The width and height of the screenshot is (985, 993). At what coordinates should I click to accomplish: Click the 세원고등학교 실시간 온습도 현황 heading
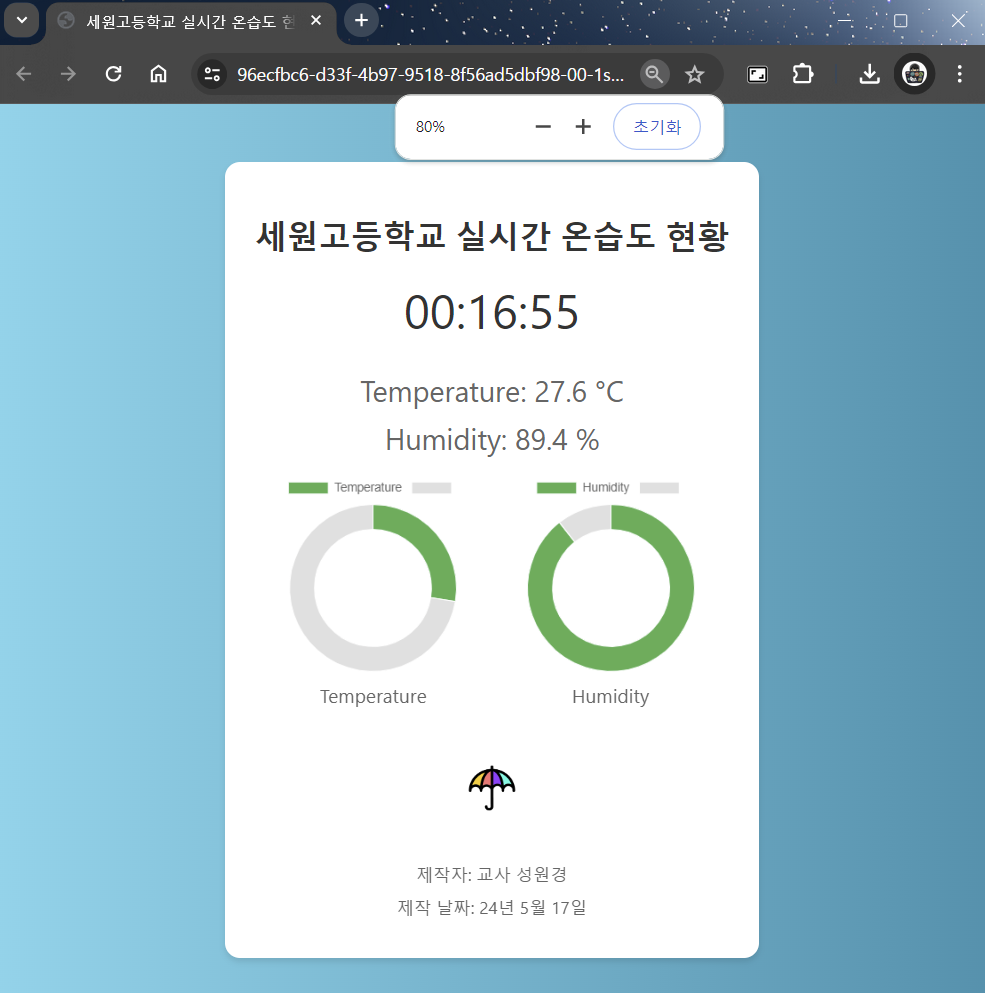tap(492, 237)
